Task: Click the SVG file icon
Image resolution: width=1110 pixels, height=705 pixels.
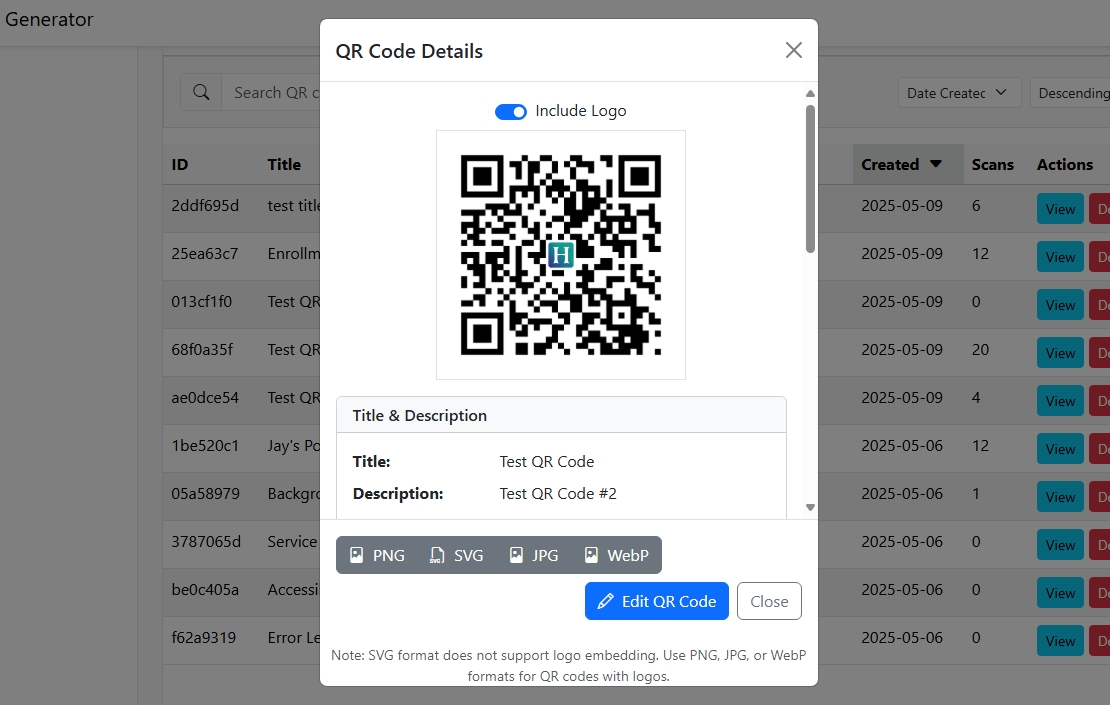Action: (x=437, y=556)
